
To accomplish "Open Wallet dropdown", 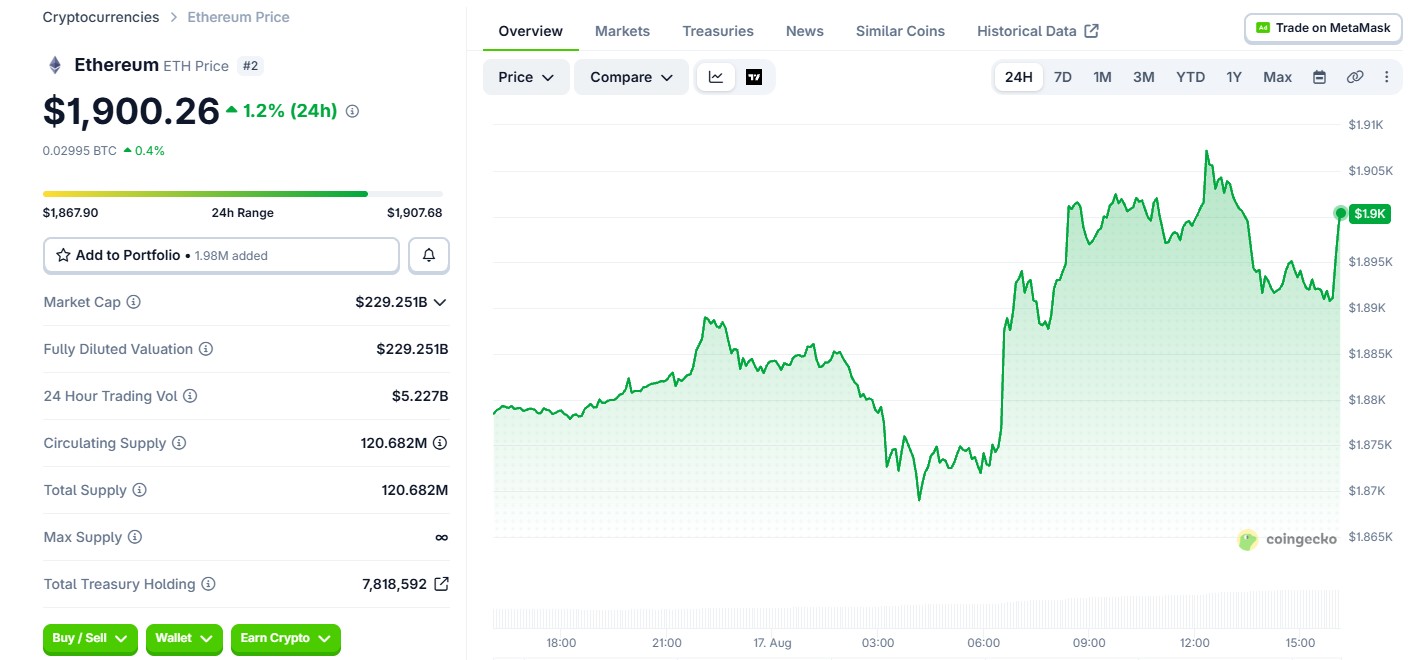I will [184, 638].
